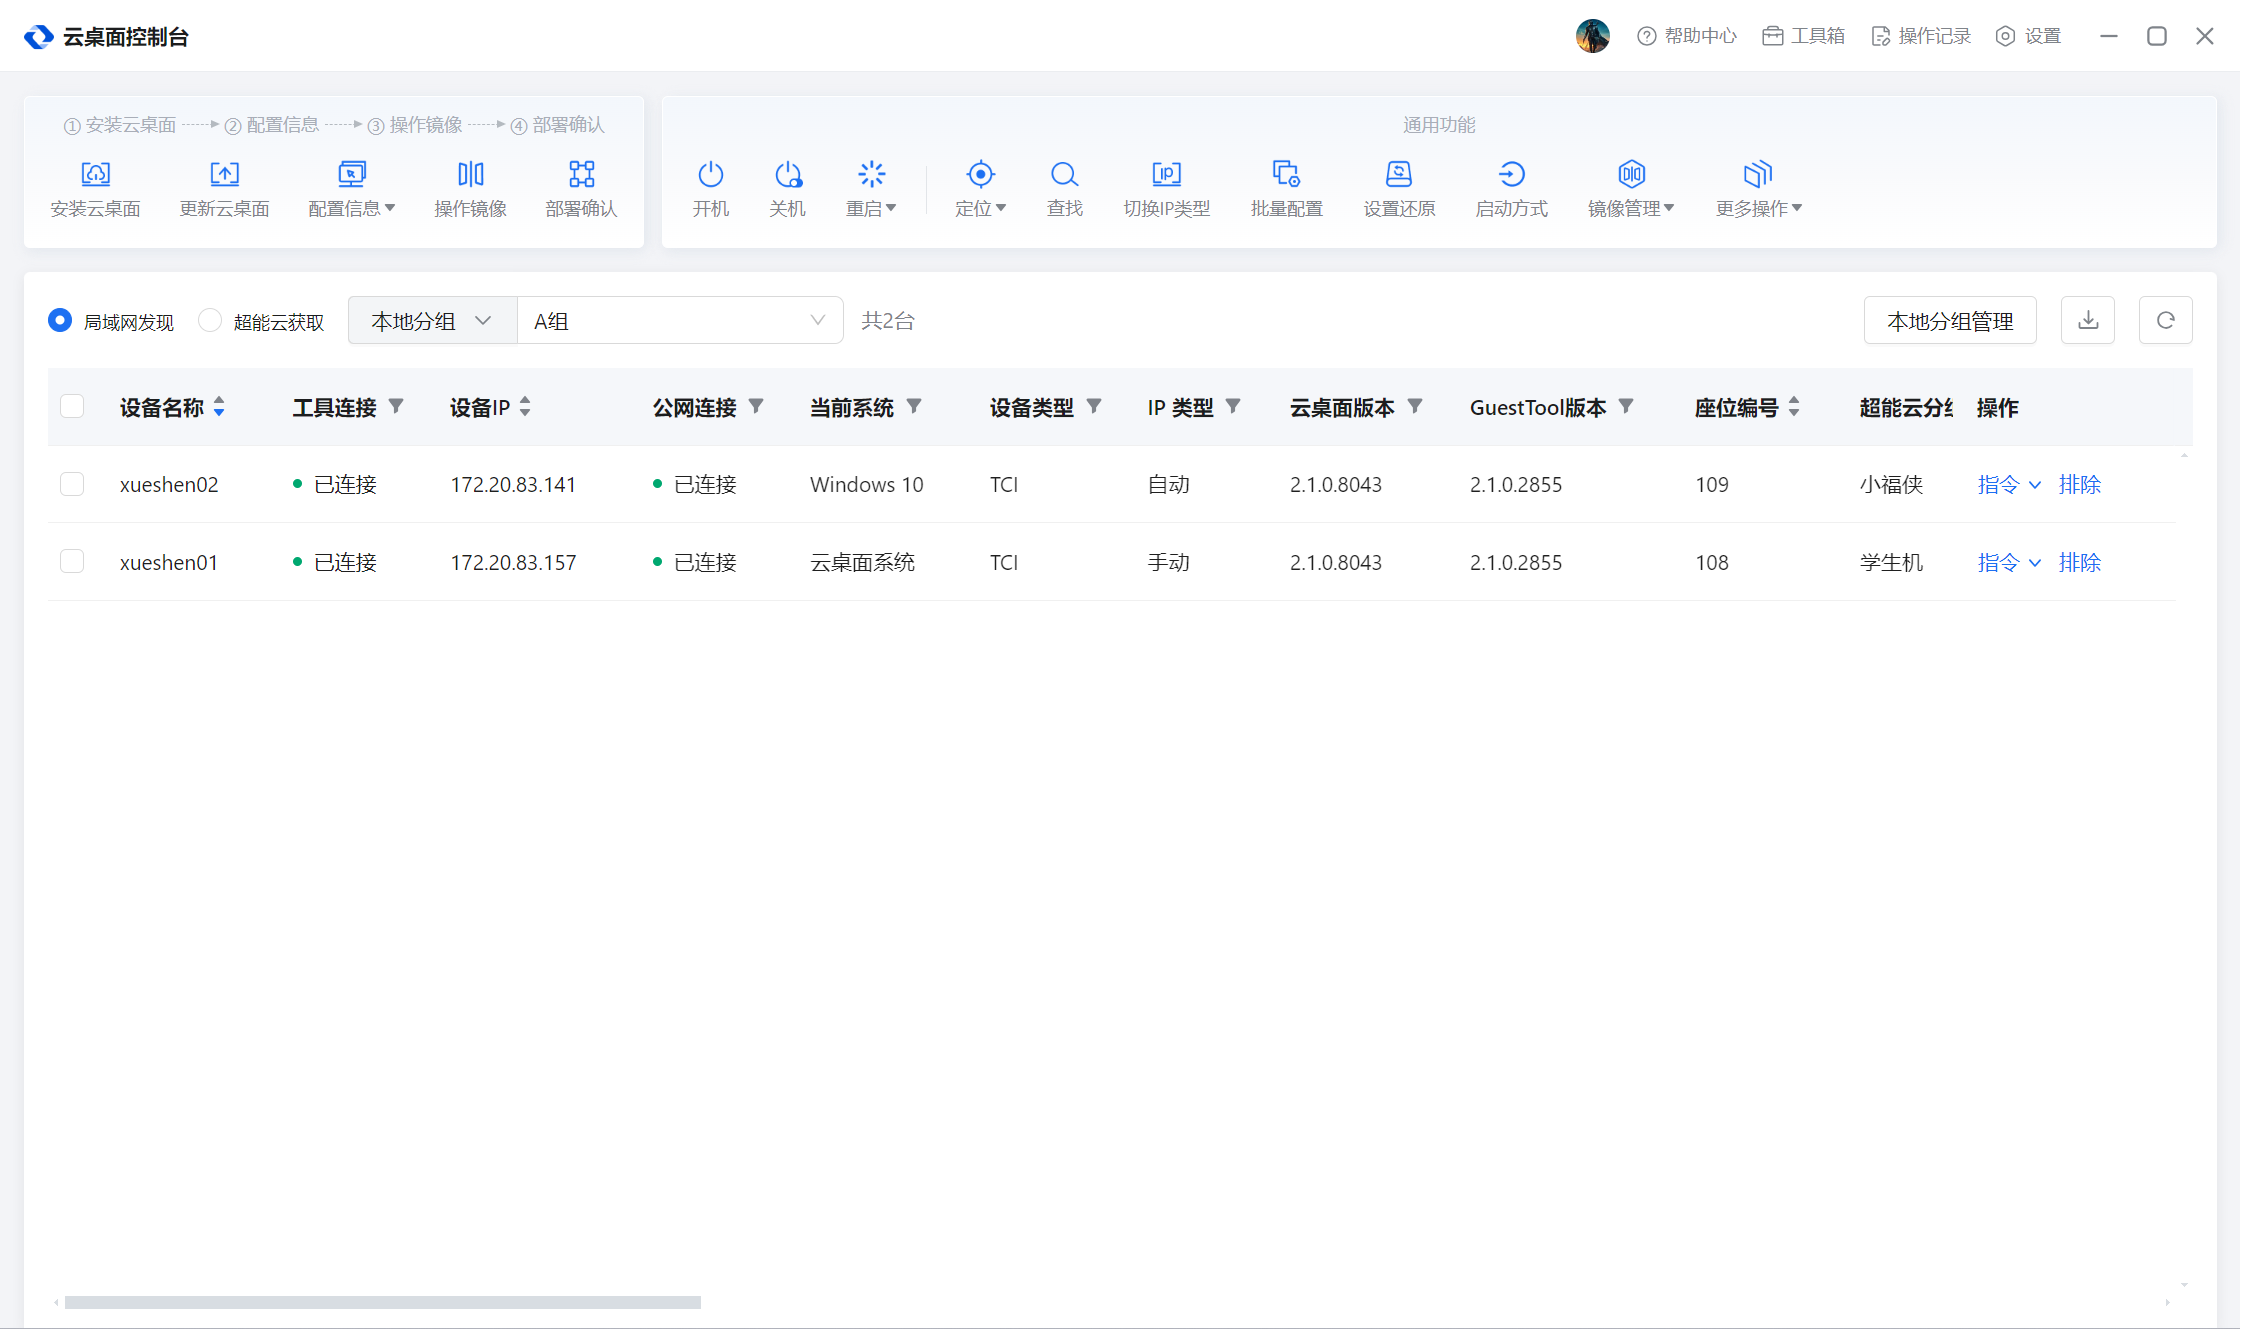This screenshot has width=2241, height=1329.
Task: Click 排除 link for xueshen01
Action: [x=2080, y=562]
